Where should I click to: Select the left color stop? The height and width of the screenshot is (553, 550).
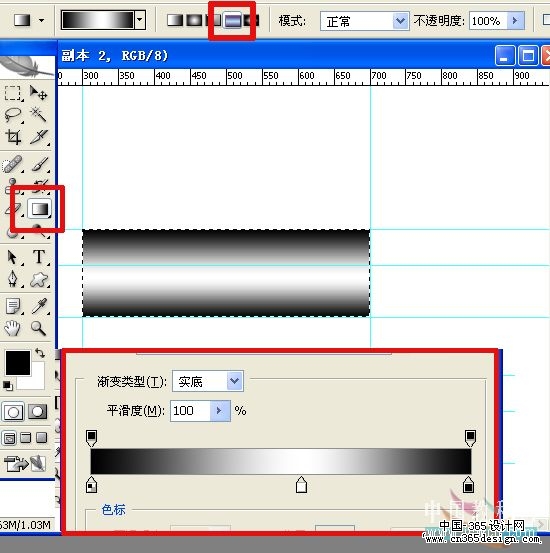(x=91, y=485)
